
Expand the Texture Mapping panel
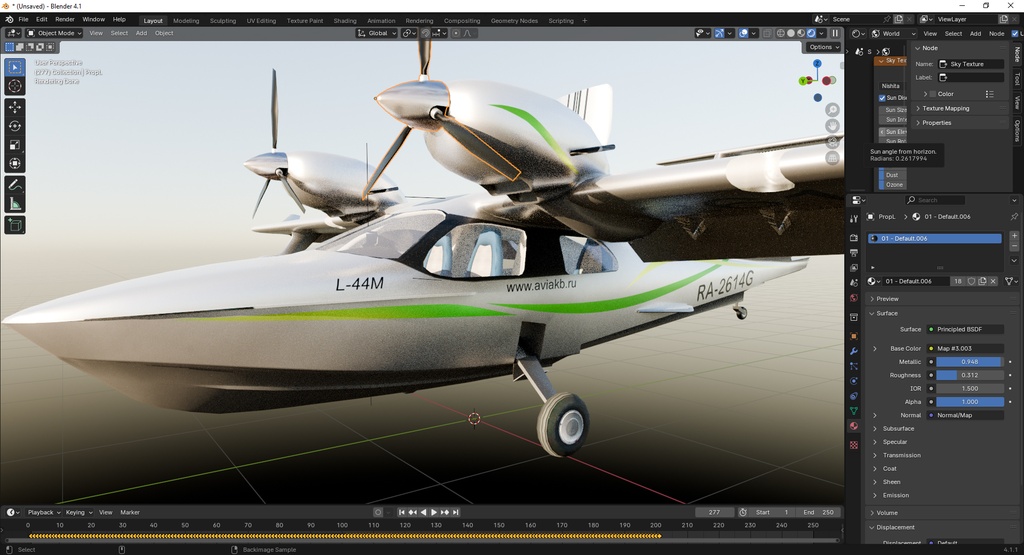coord(946,108)
